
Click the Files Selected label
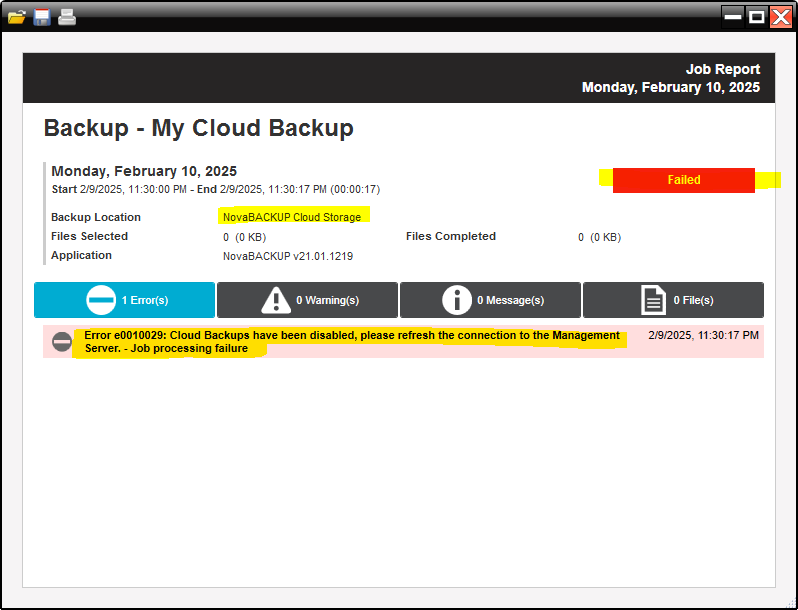tap(89, 236)
